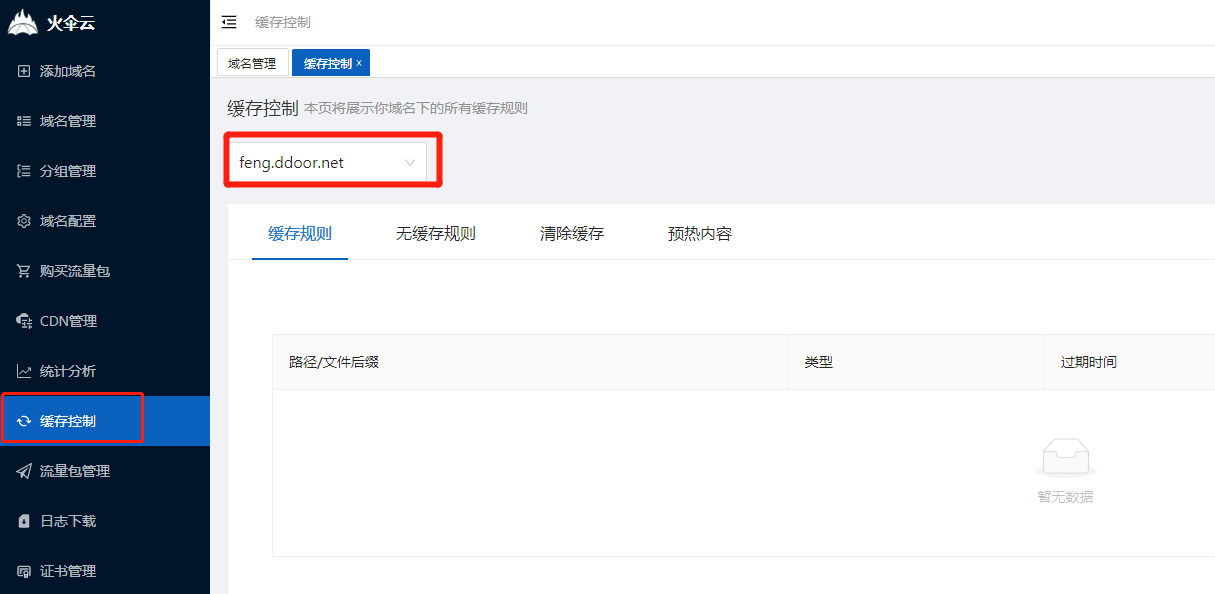Click the chevron arrow in domain selector
1215x594 pixels.
pos(409,163)
